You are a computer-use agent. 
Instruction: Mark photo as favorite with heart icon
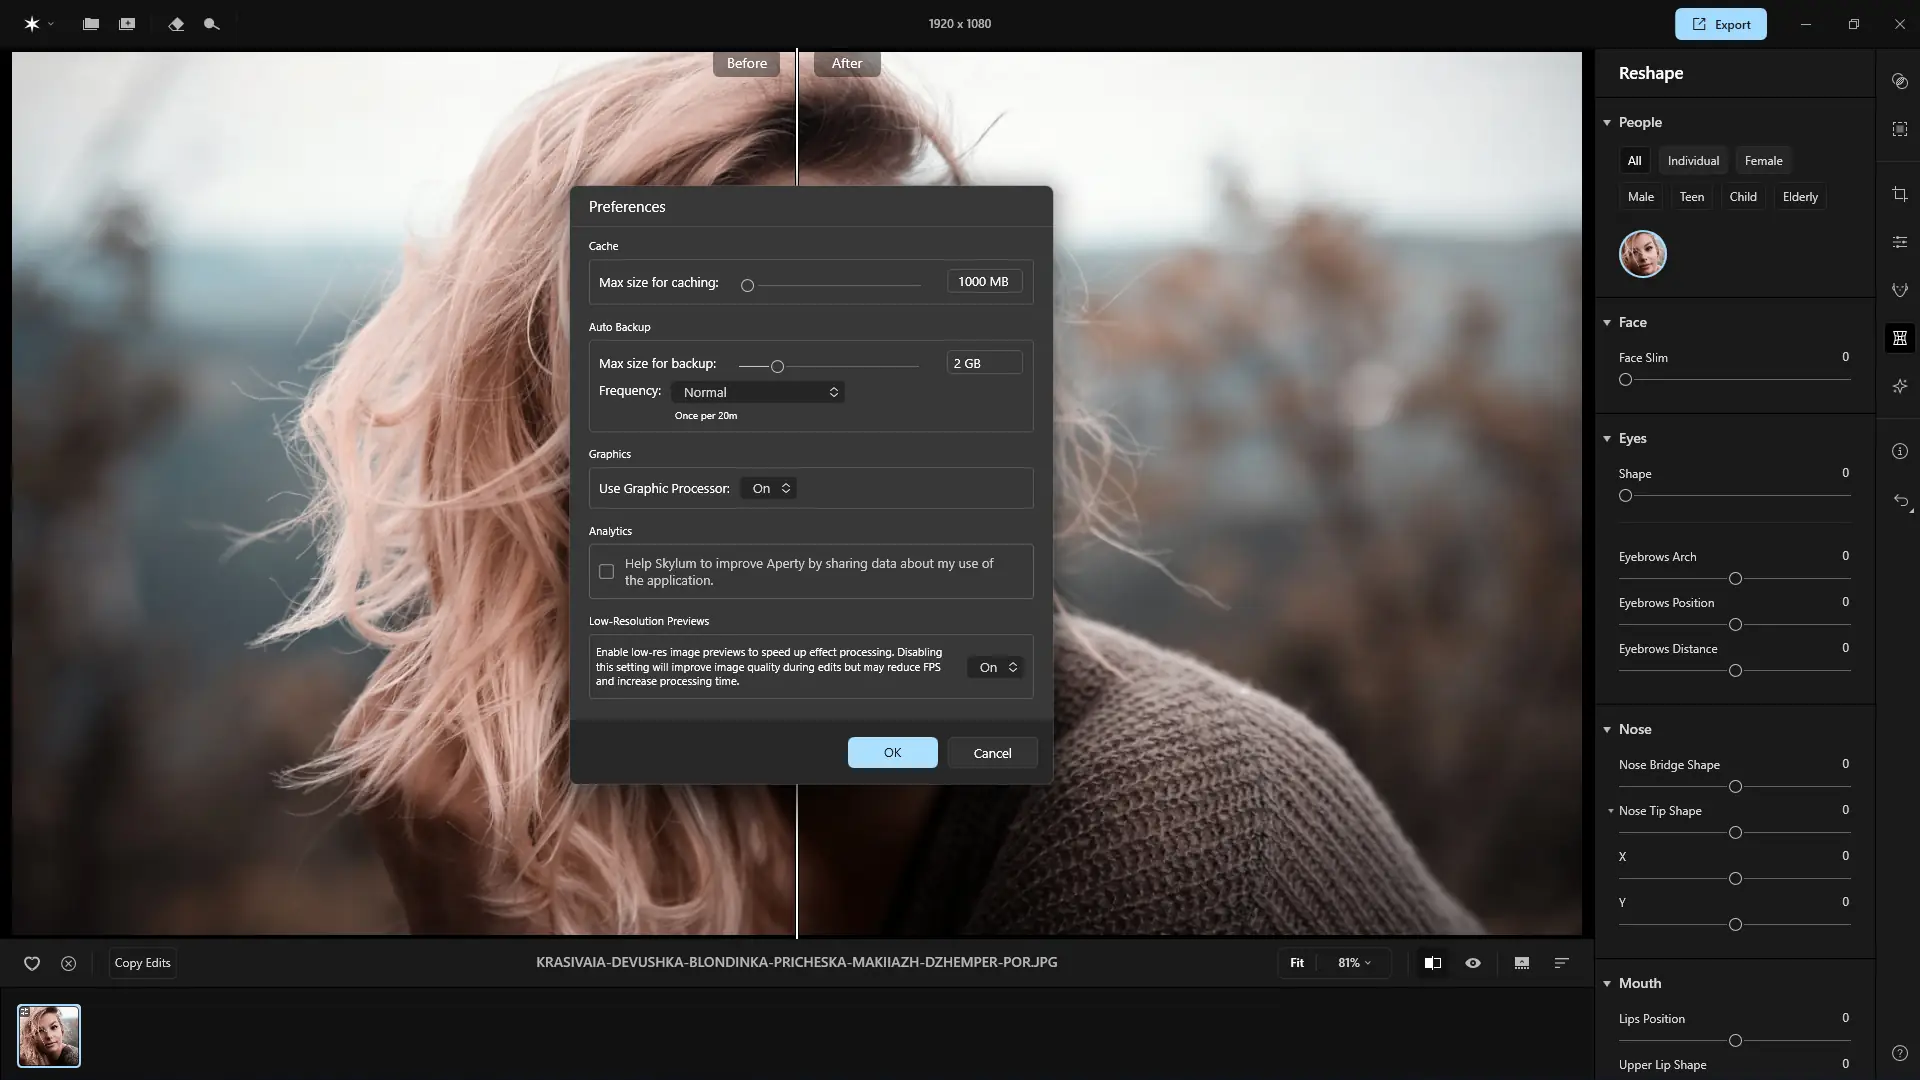tap(32, 963)
